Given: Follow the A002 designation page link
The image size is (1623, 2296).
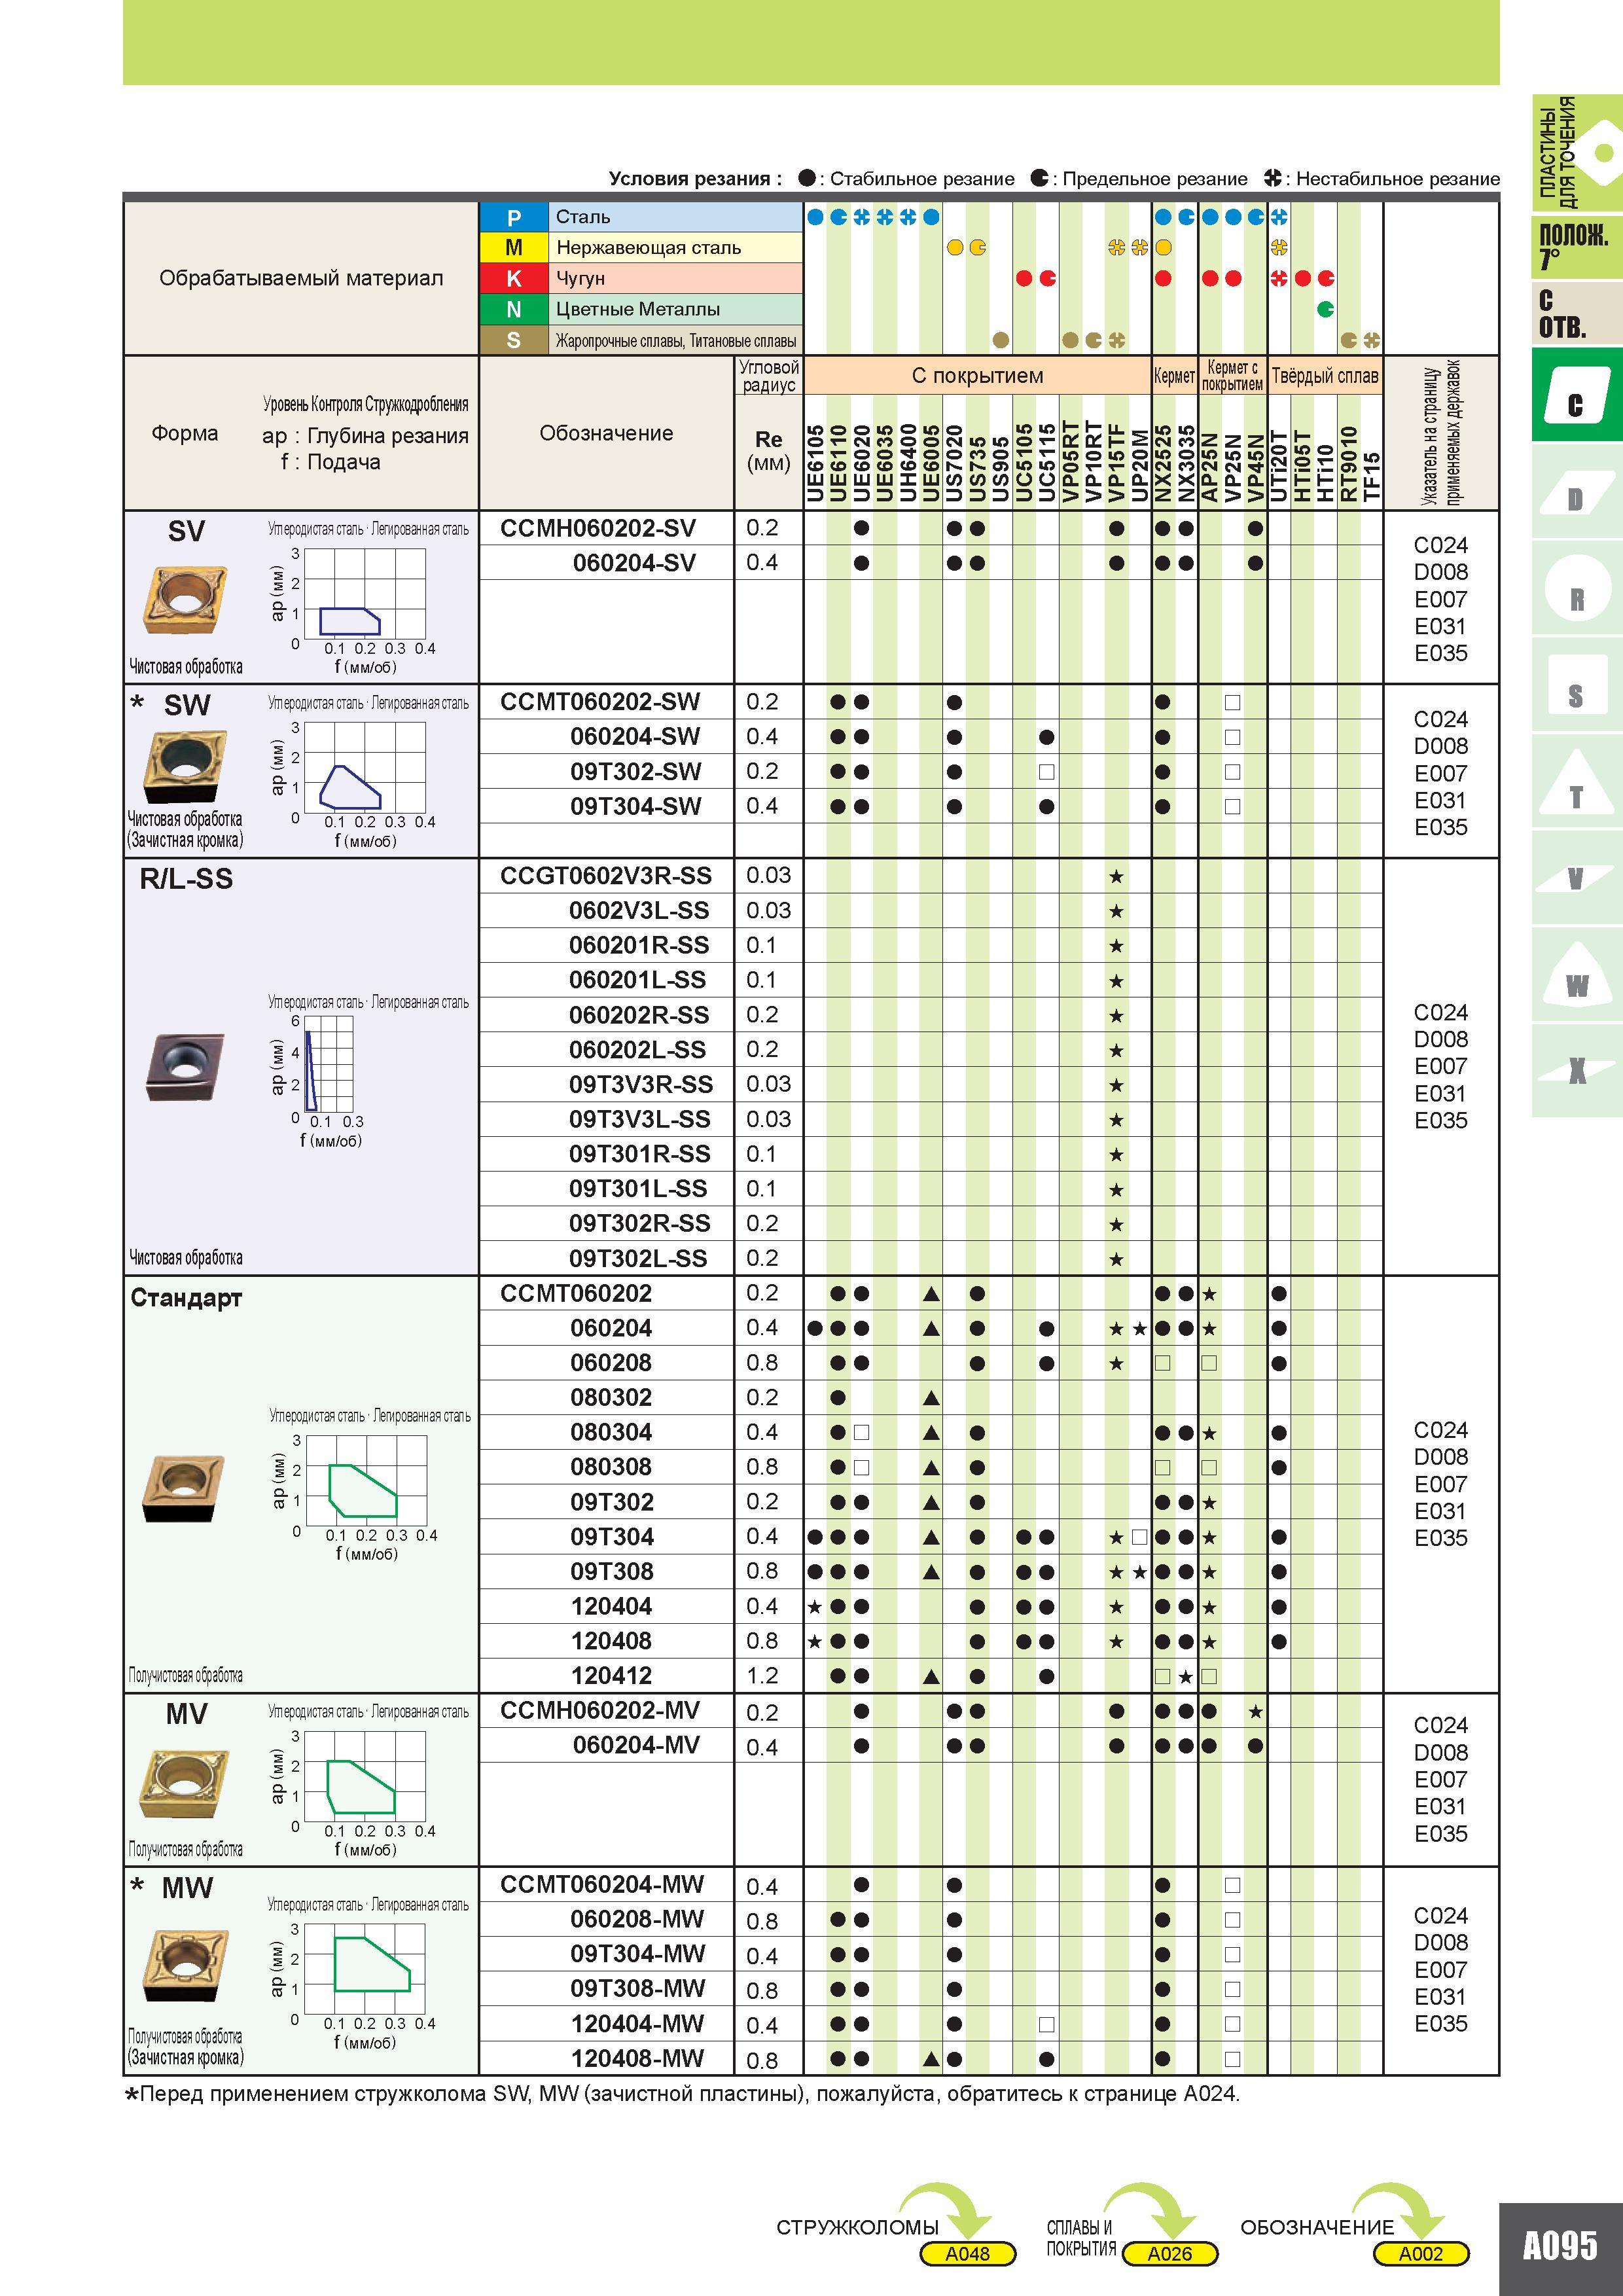Looking at the screenshot, I should point(1421,2253).
